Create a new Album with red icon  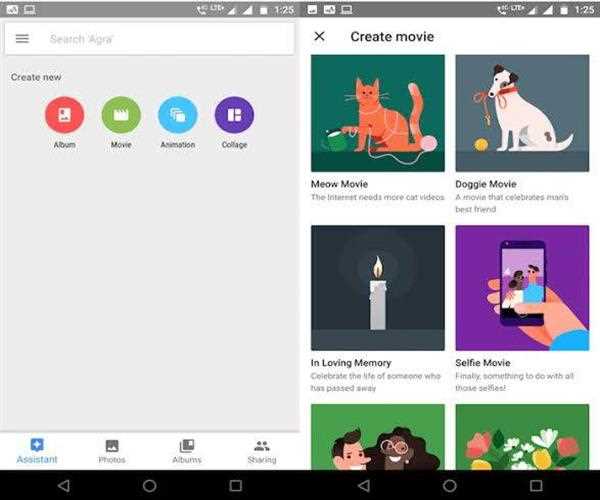pyautogui.click(x=64, y=115)
